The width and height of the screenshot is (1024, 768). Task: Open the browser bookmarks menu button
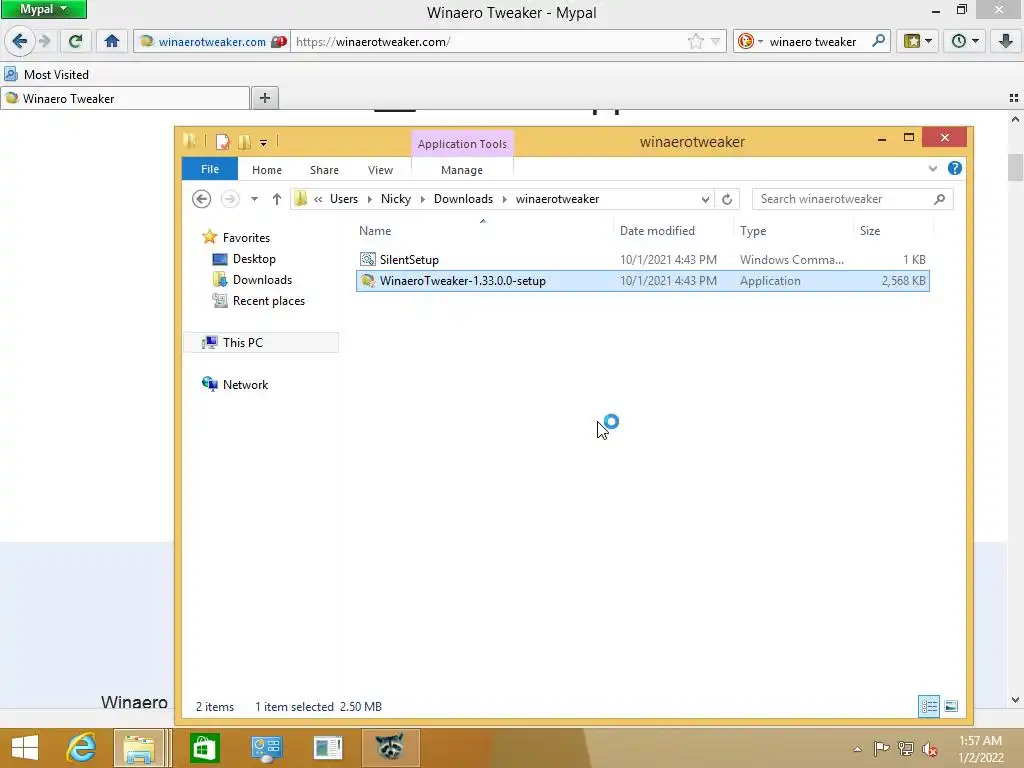(x=918, y=42)
